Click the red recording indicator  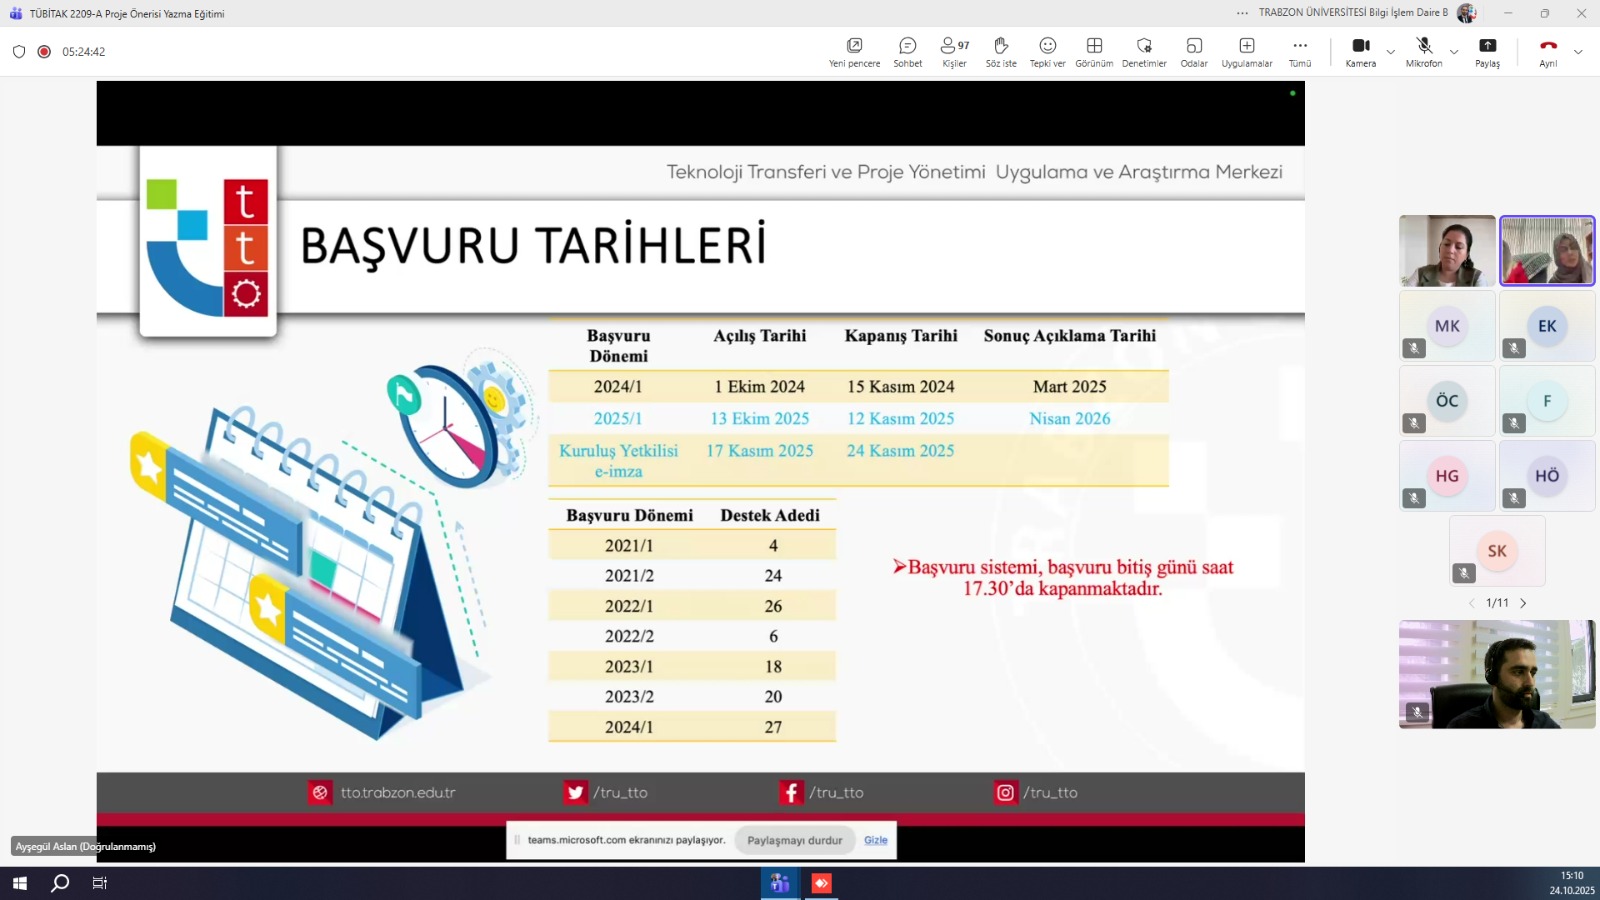tap(44, 52)
